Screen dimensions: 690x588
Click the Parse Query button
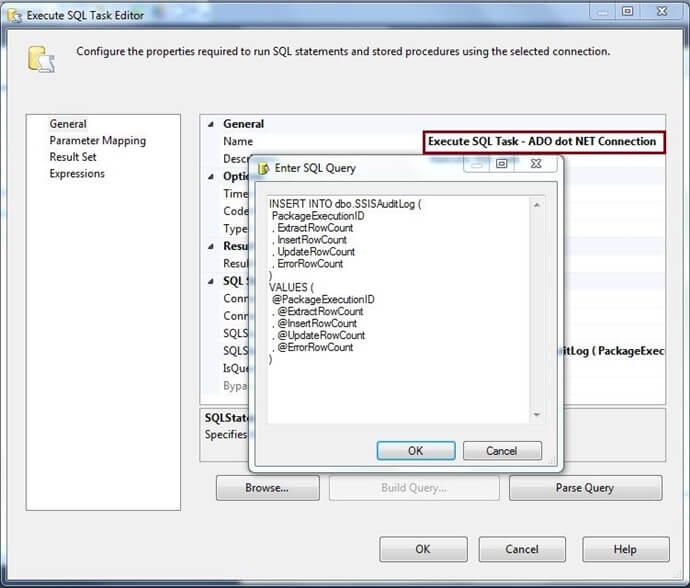tap(585, 488)
